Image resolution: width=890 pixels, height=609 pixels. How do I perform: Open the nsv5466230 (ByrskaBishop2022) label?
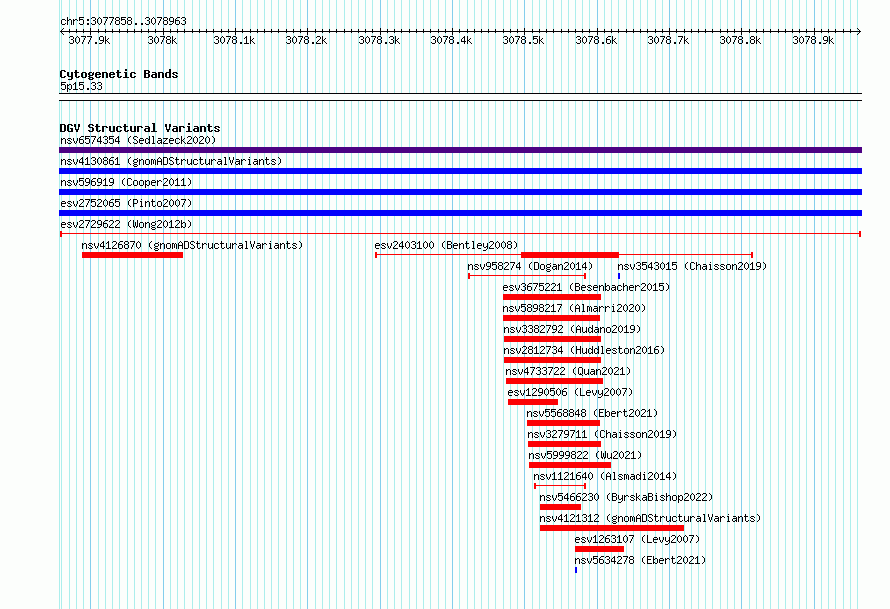[x=626, y=497]
